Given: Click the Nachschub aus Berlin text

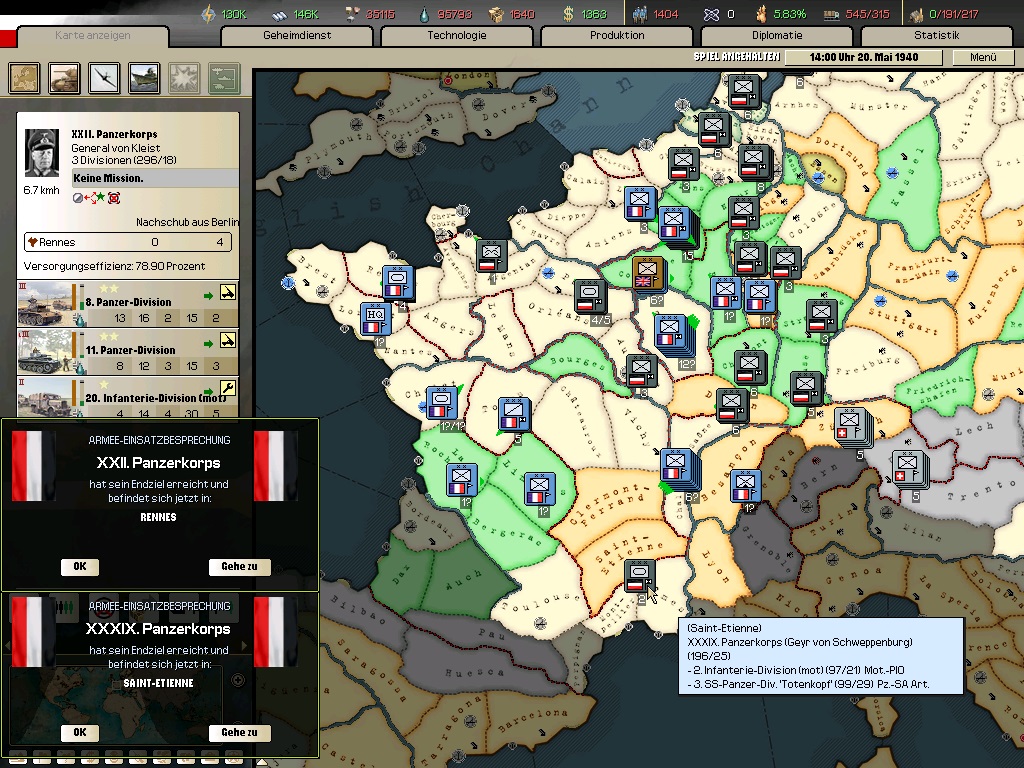Looking at the screenshot, I should (187, 222).
